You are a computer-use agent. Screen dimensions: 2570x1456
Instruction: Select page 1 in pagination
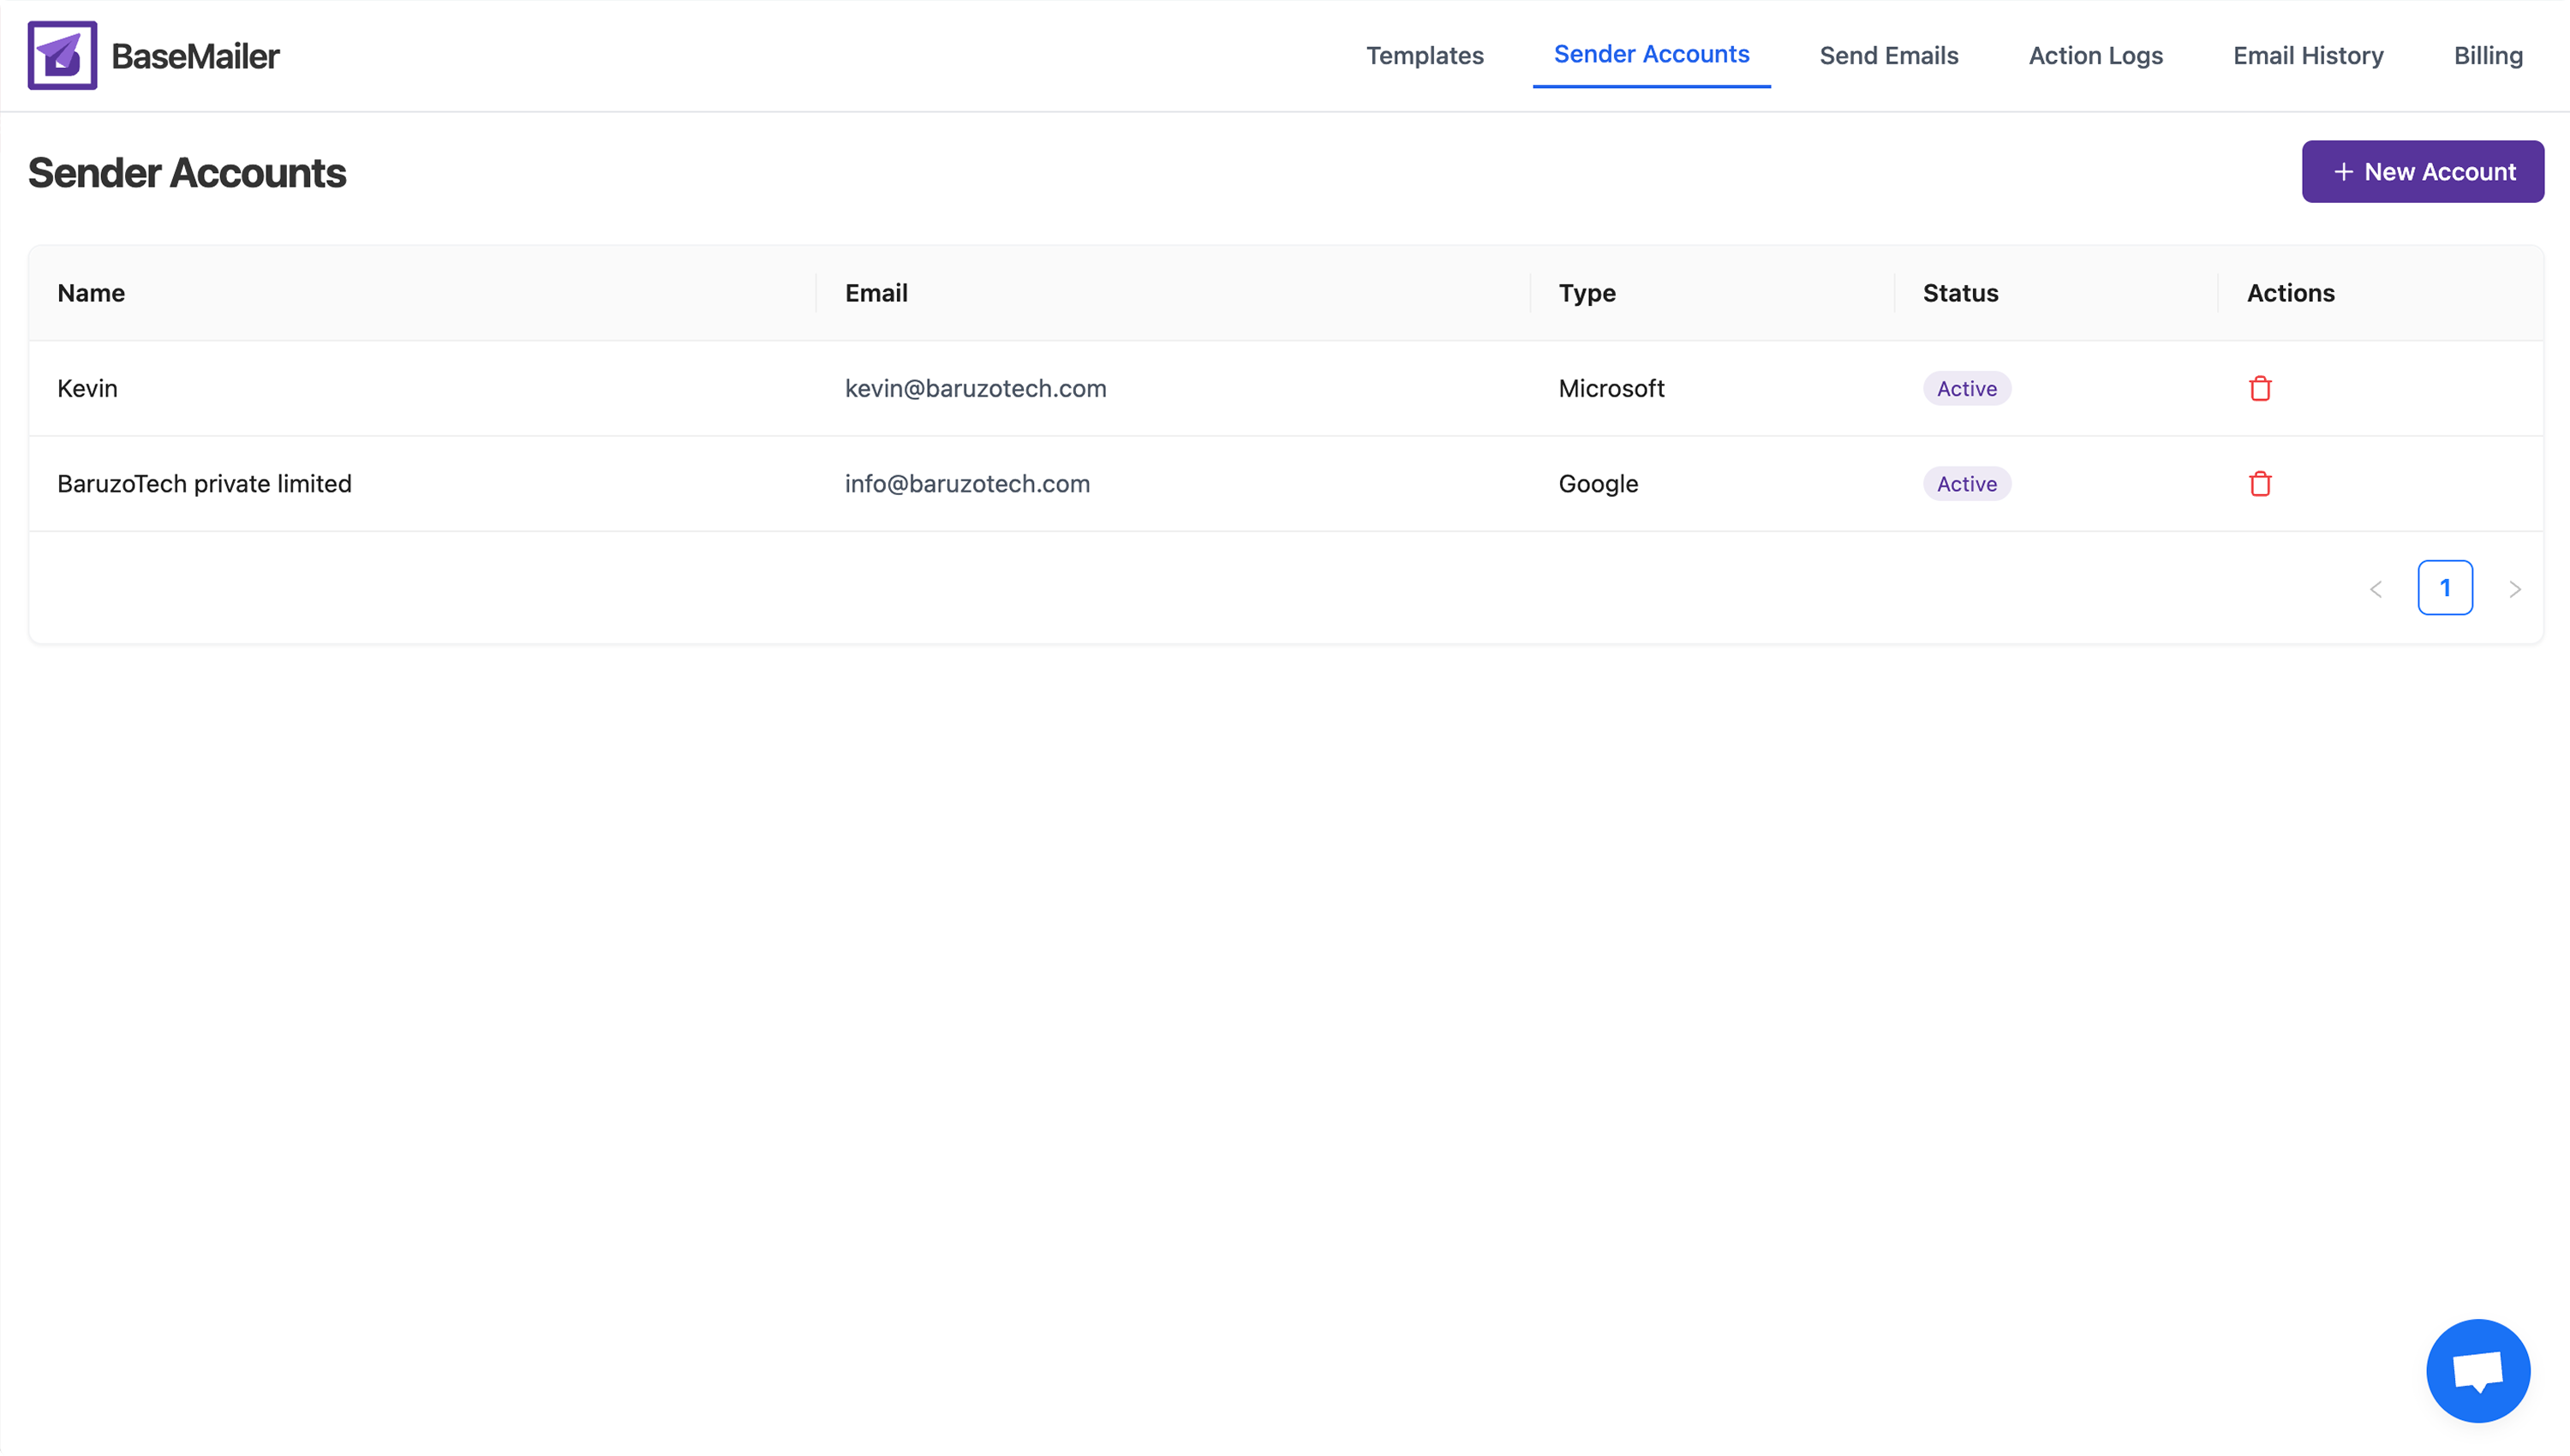2446,588
